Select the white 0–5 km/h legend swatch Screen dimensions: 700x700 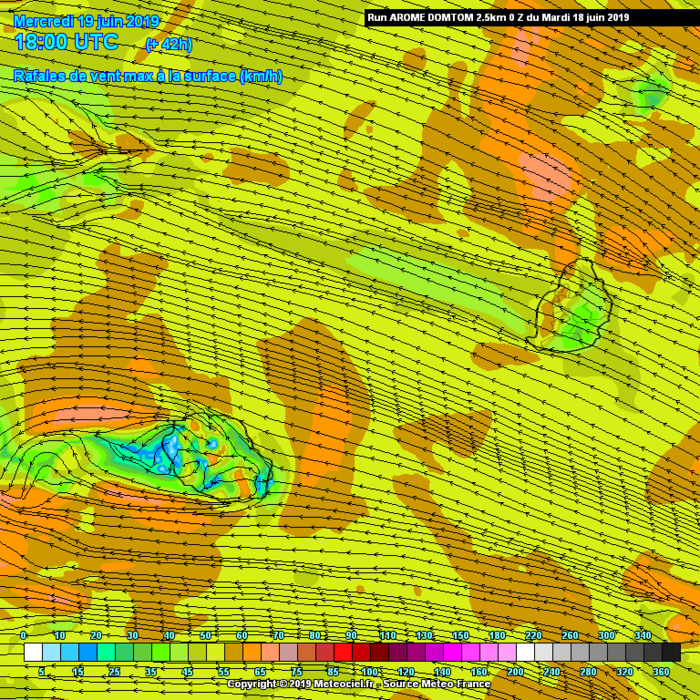(33, 652)
